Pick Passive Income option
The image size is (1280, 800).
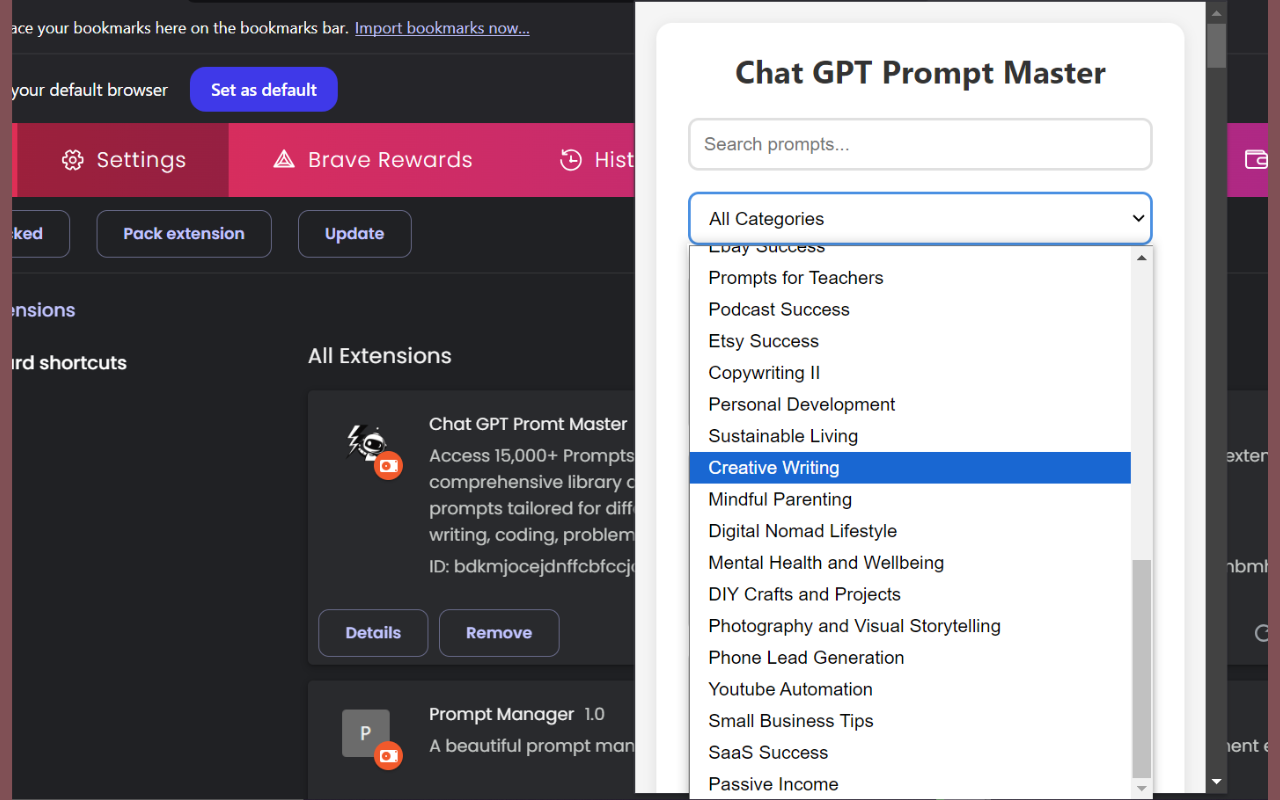pyautogui.click(x=910, y=785)
